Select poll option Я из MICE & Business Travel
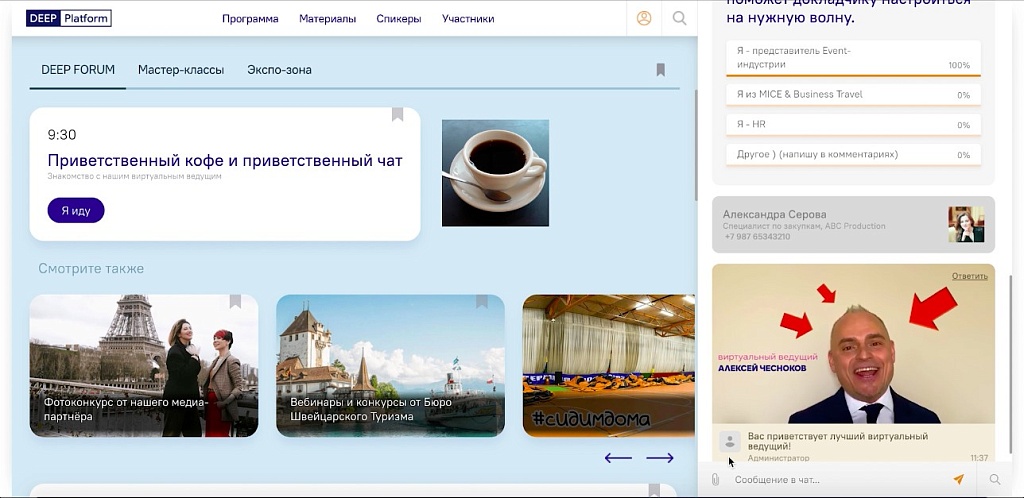 (854, 95)
